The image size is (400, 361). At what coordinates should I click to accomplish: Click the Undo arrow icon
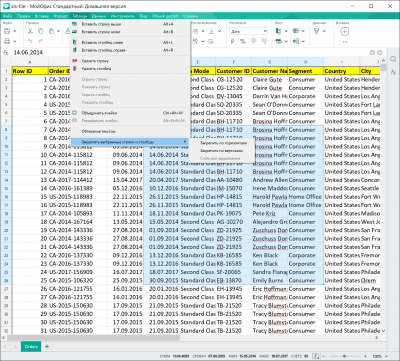pos(30,41)
